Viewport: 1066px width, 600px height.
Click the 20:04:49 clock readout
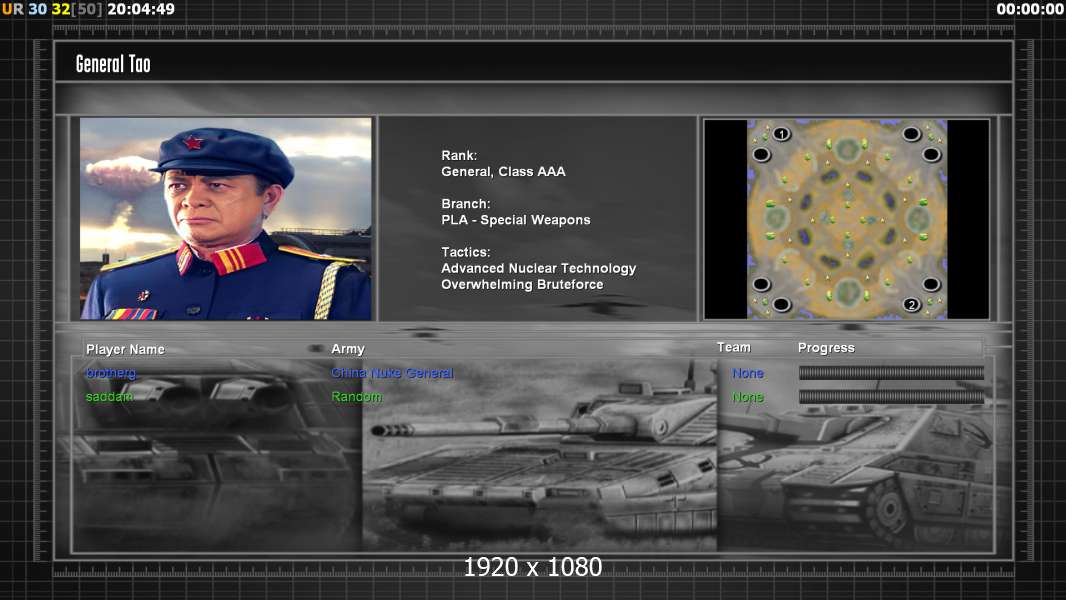click(x=141, y=10)
